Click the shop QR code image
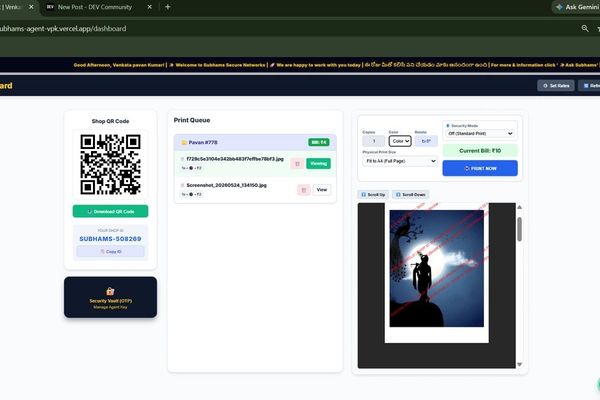This screenshot has height=400, width=600. coord(110,164)
